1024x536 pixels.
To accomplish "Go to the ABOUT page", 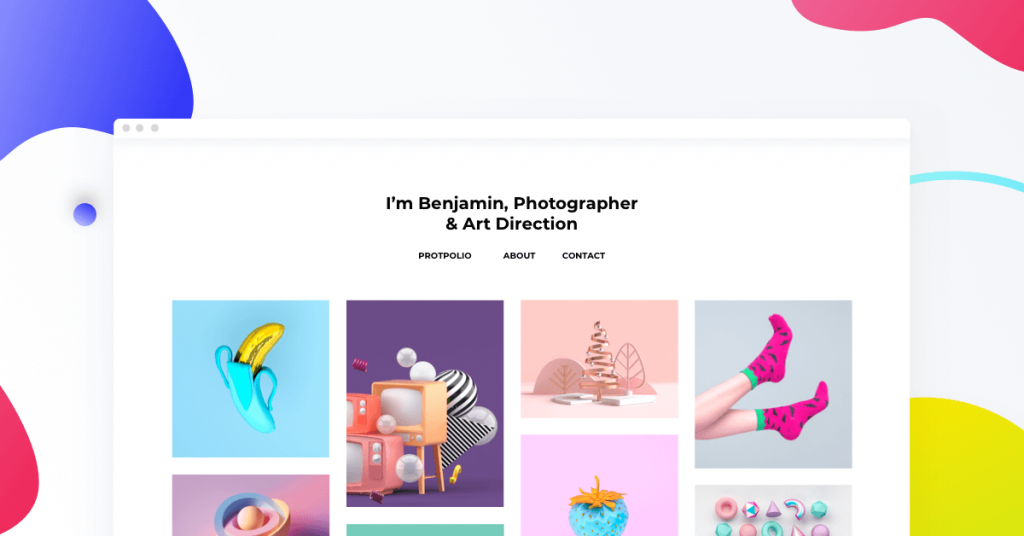I will 519,255.
